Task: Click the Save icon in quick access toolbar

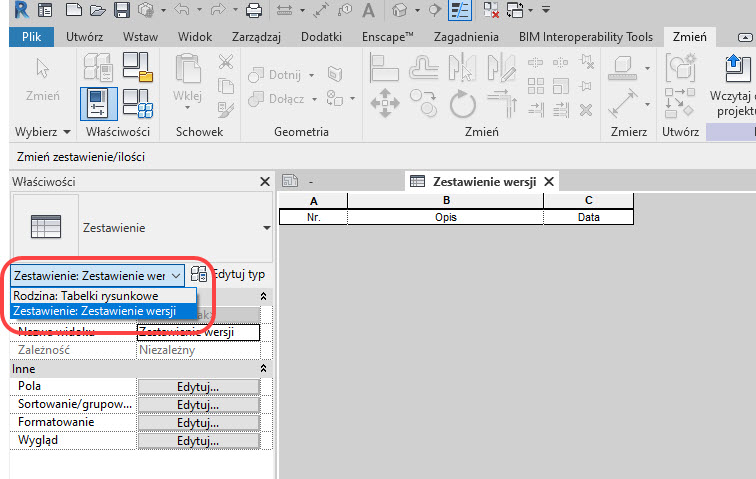Action: click(122, 11)
